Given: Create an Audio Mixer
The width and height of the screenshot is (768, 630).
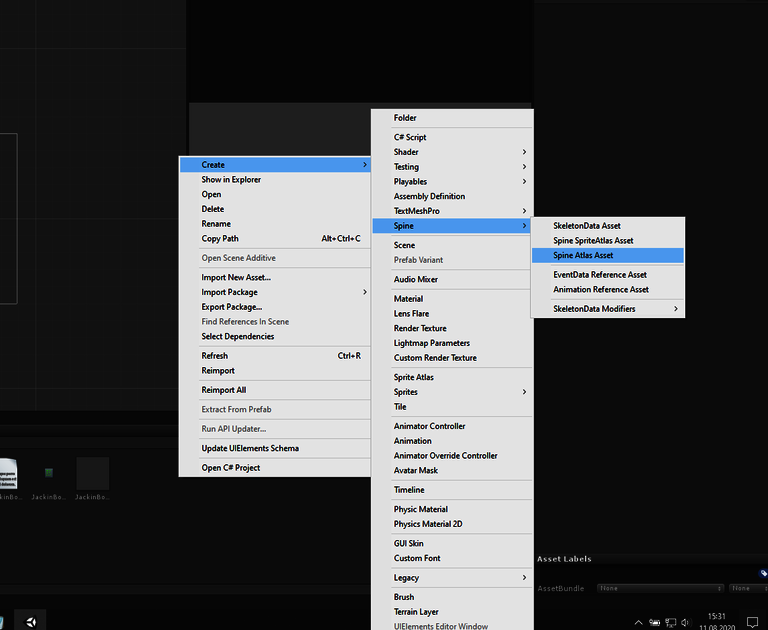Looking at the screenshot, I should coord(452,279).
